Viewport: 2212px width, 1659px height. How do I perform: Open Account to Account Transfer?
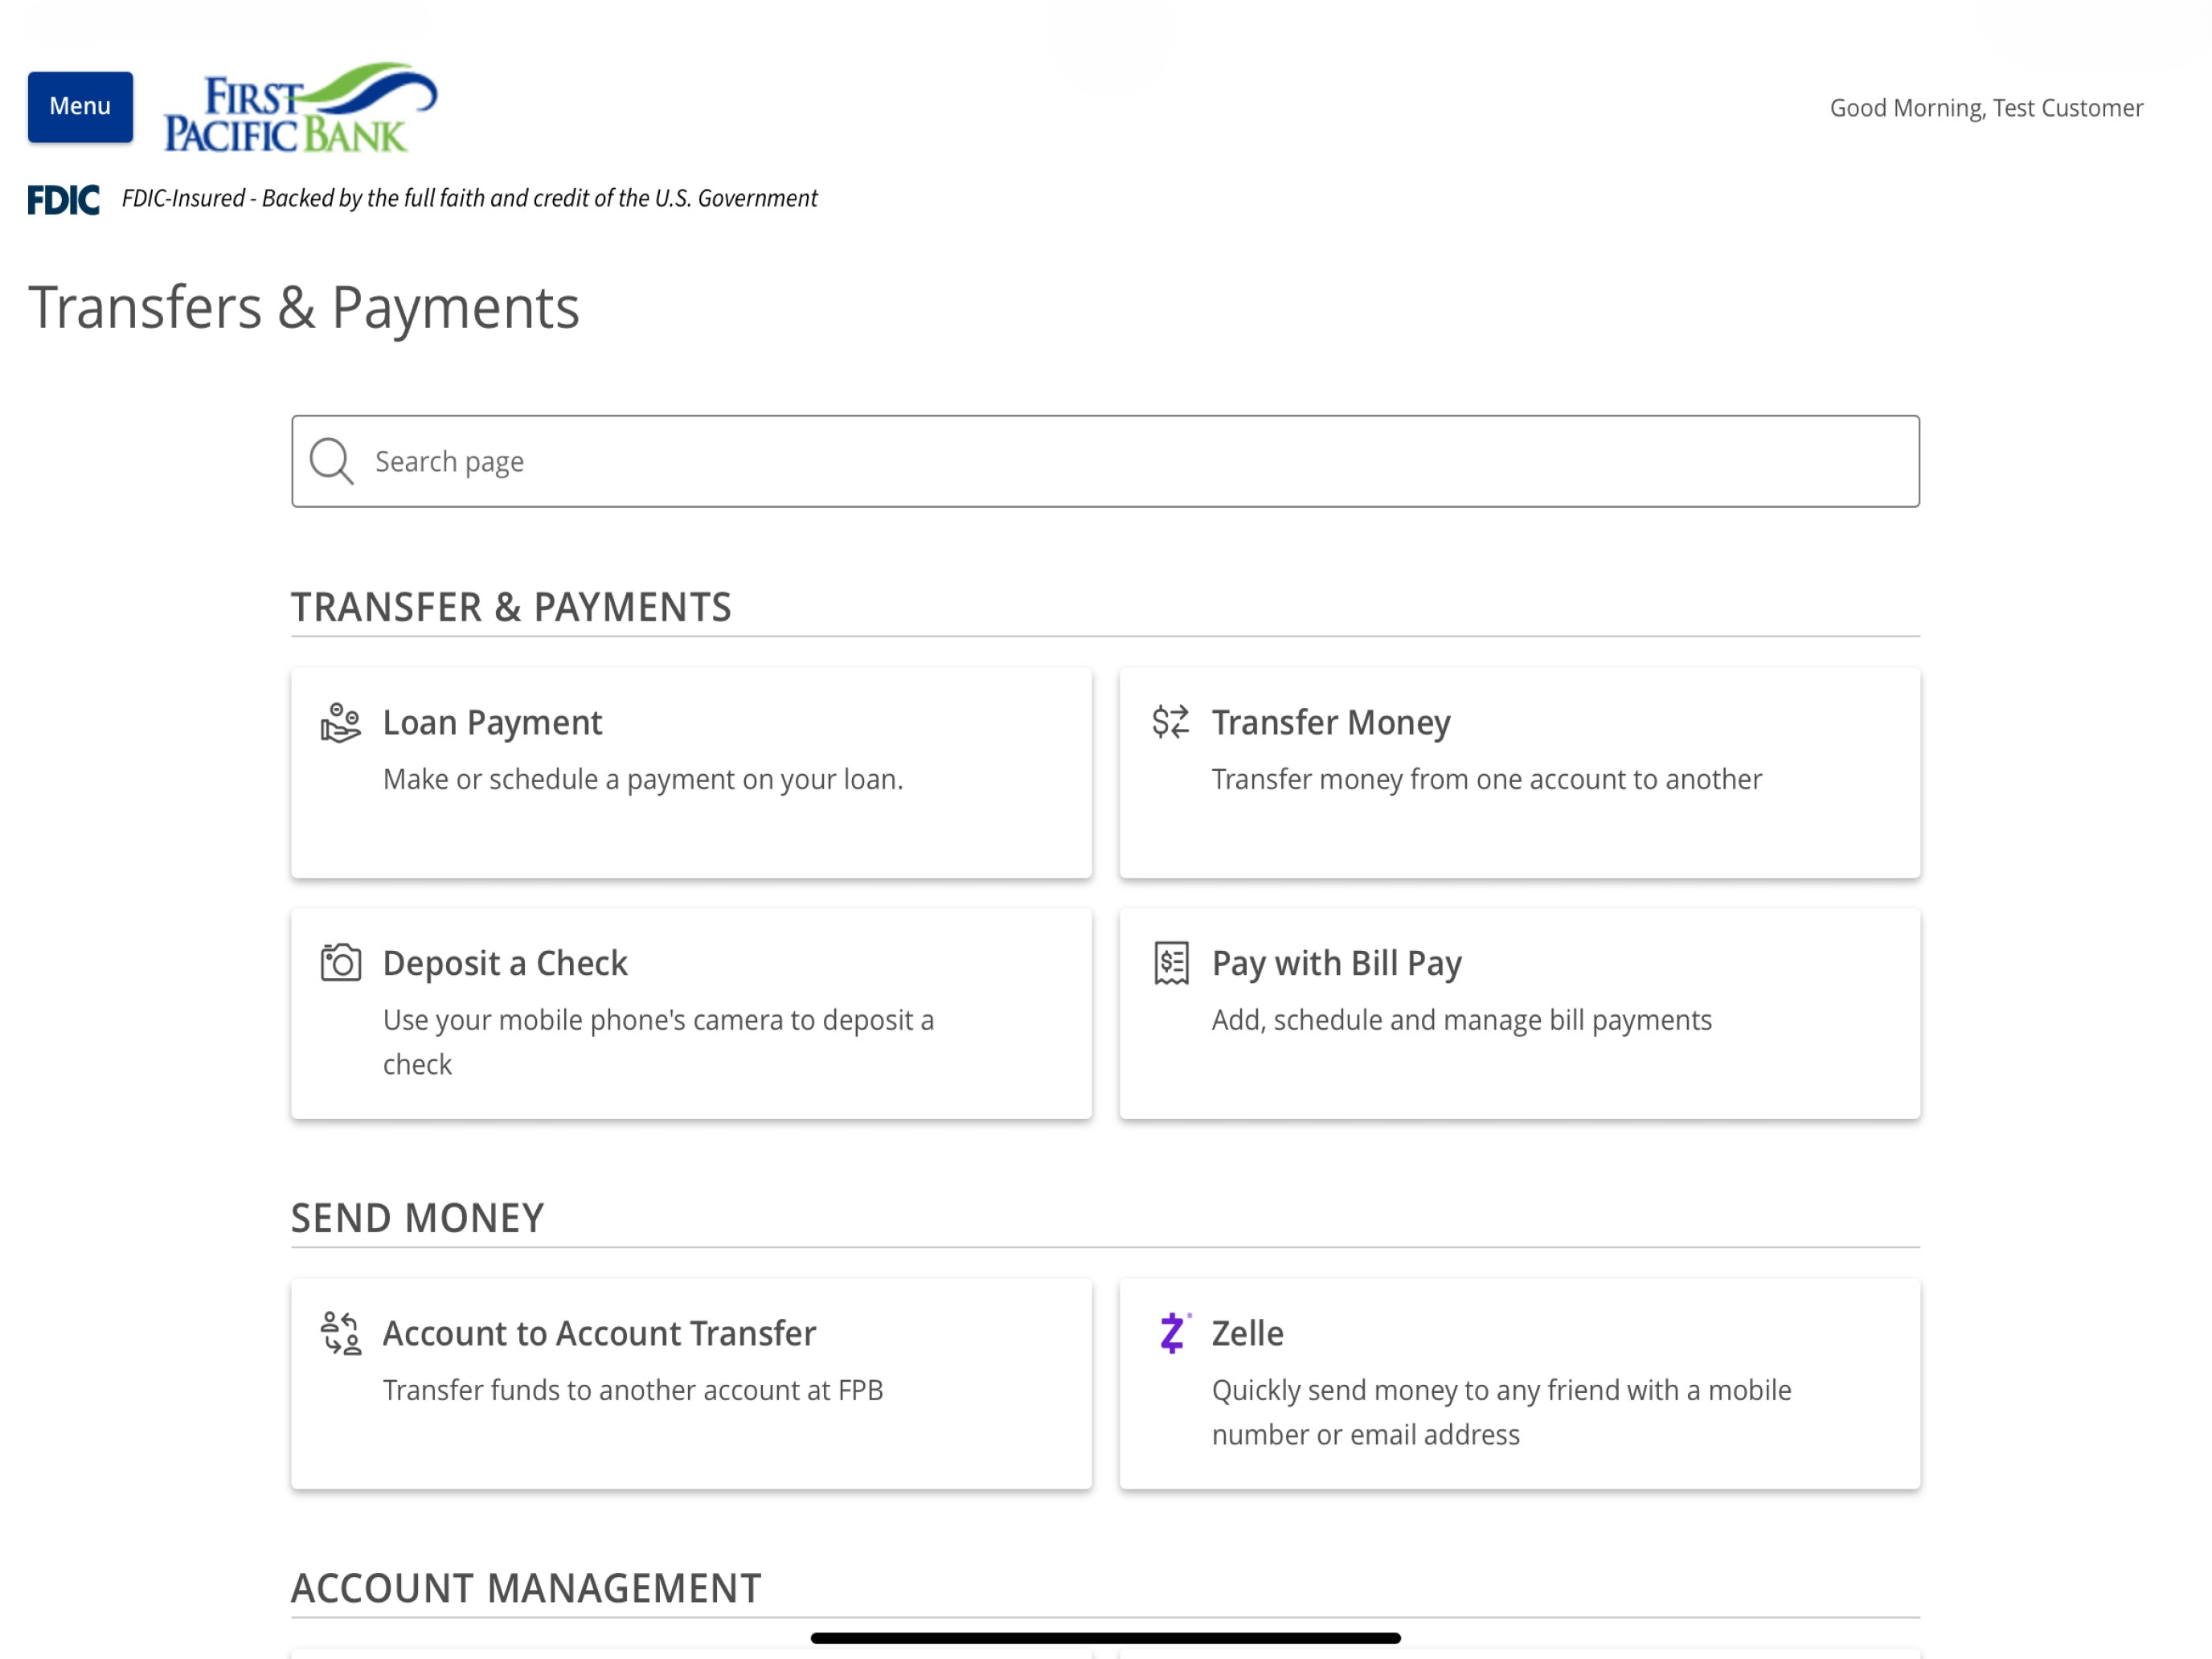coord(691,1384)
